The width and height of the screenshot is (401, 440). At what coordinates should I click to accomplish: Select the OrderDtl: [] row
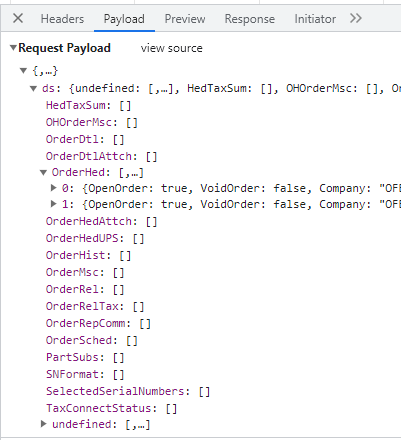(85, 139)
